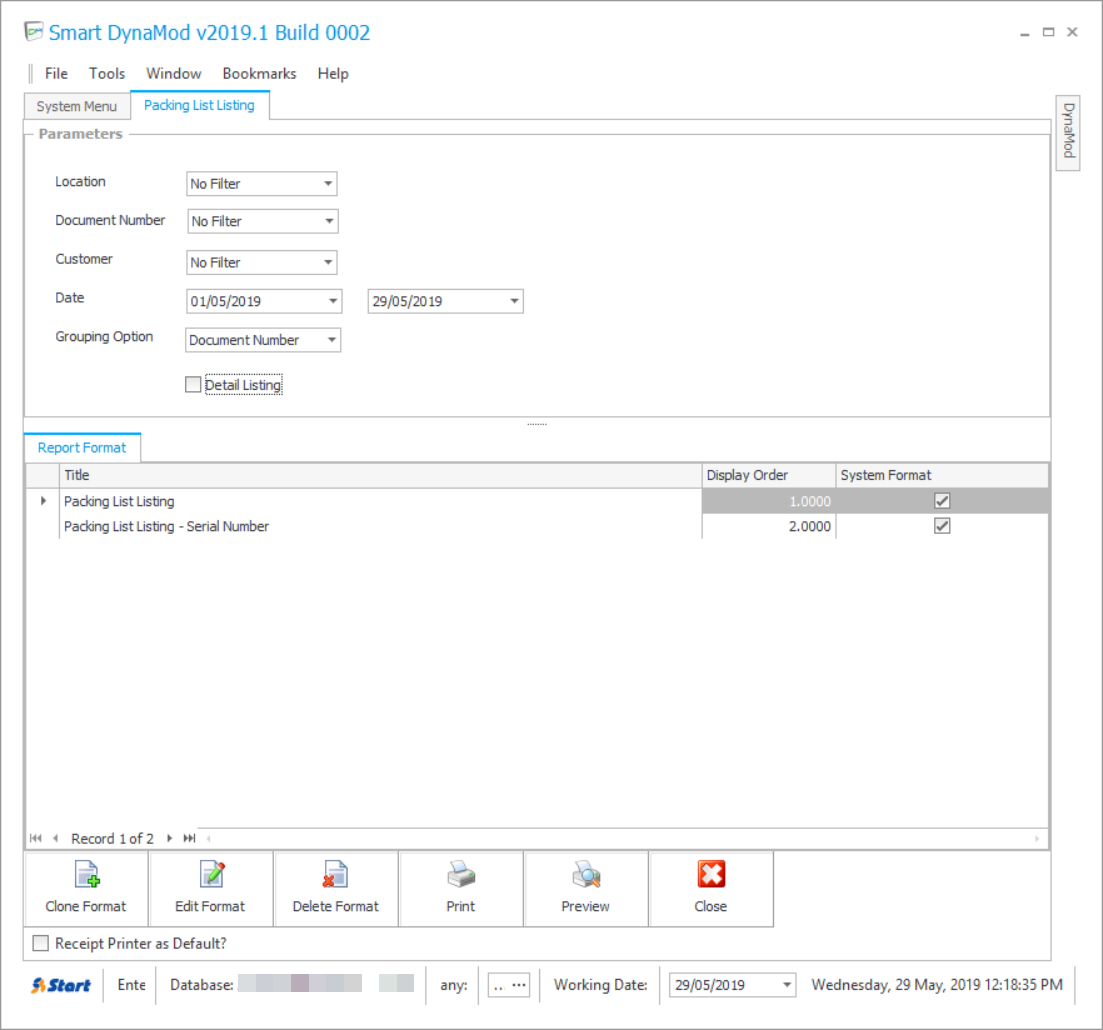The width and height of the screenshot is (1103, 1030).
Task: Select the Packing List Listing tab
Action: [x=199, y=105]
